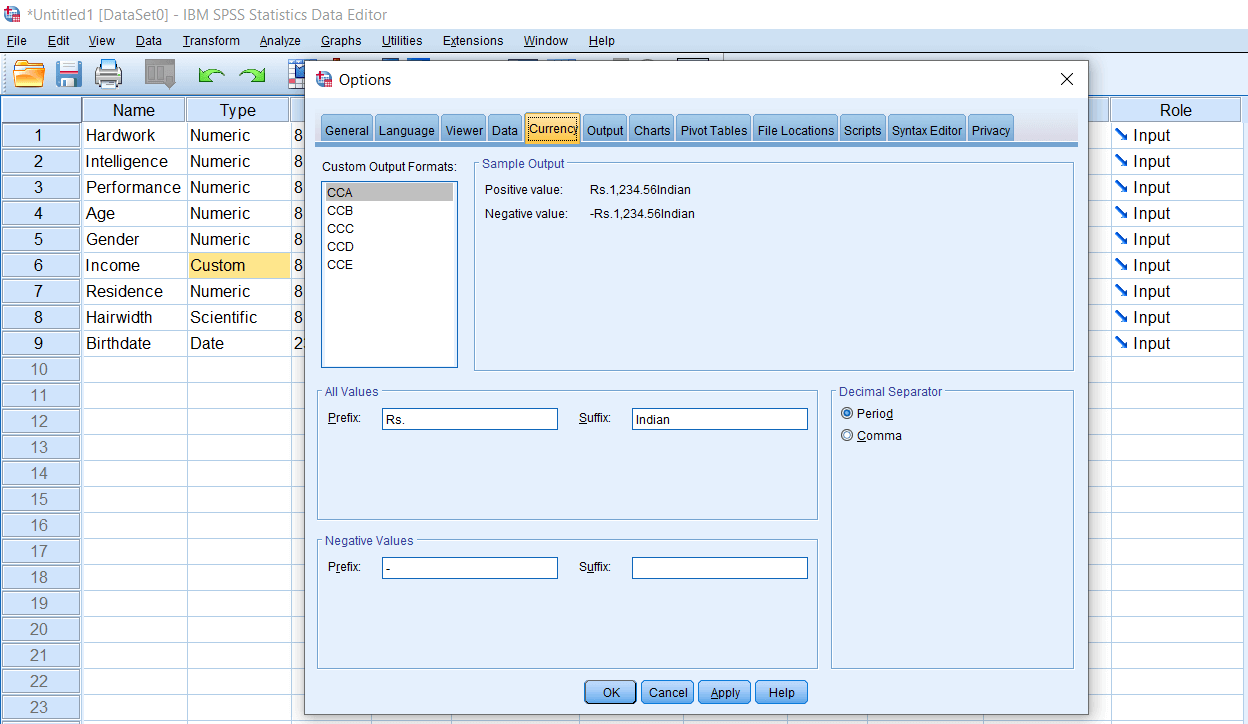Click the Input role cell for Age
Viewport: 1248px width, 724px height.
tap(1176, 213)
